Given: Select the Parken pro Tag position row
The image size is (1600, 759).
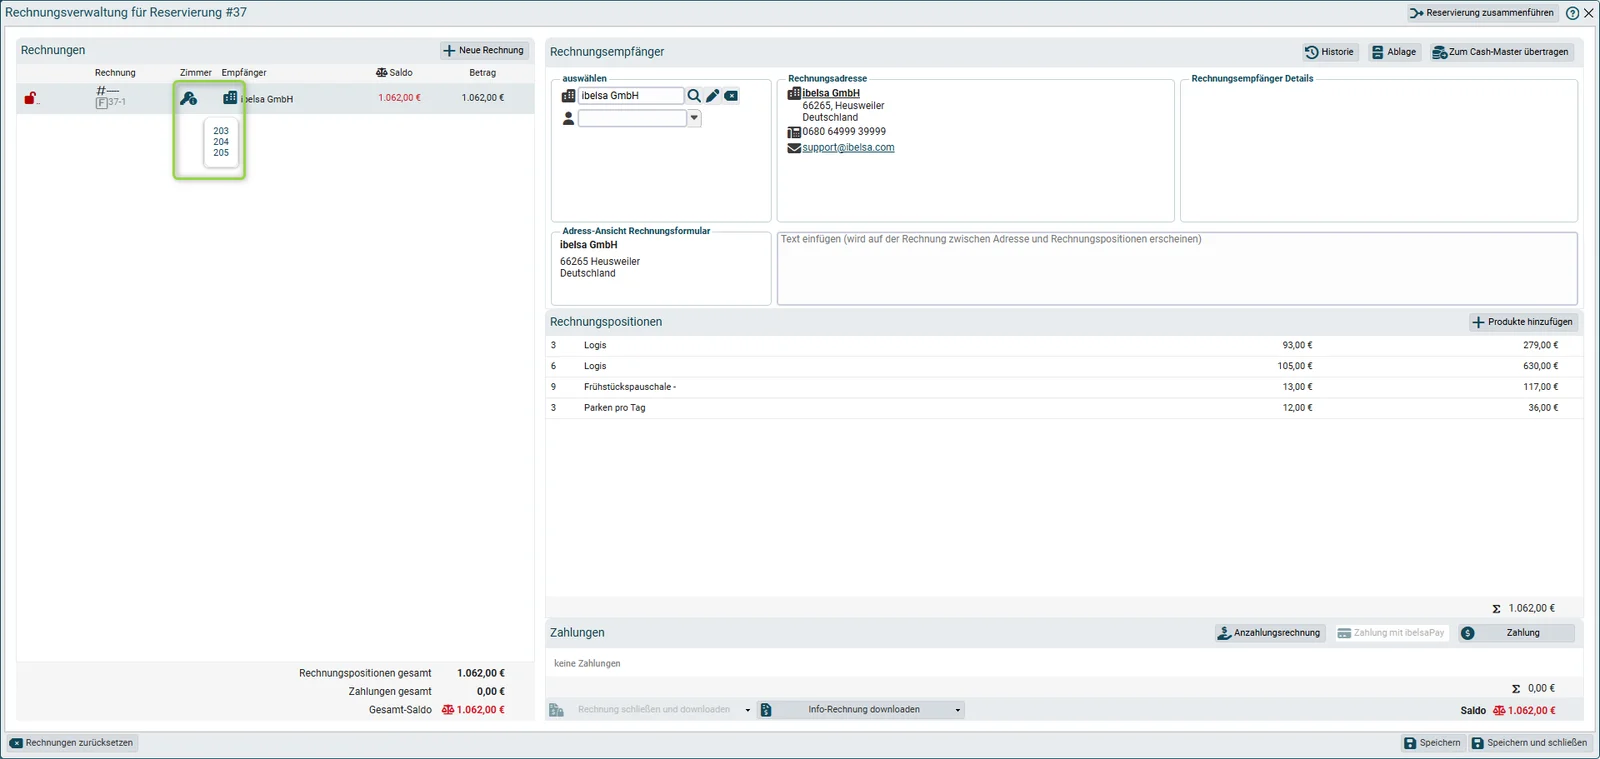Looking at the screenshot, I should (x=1064, y=408).
